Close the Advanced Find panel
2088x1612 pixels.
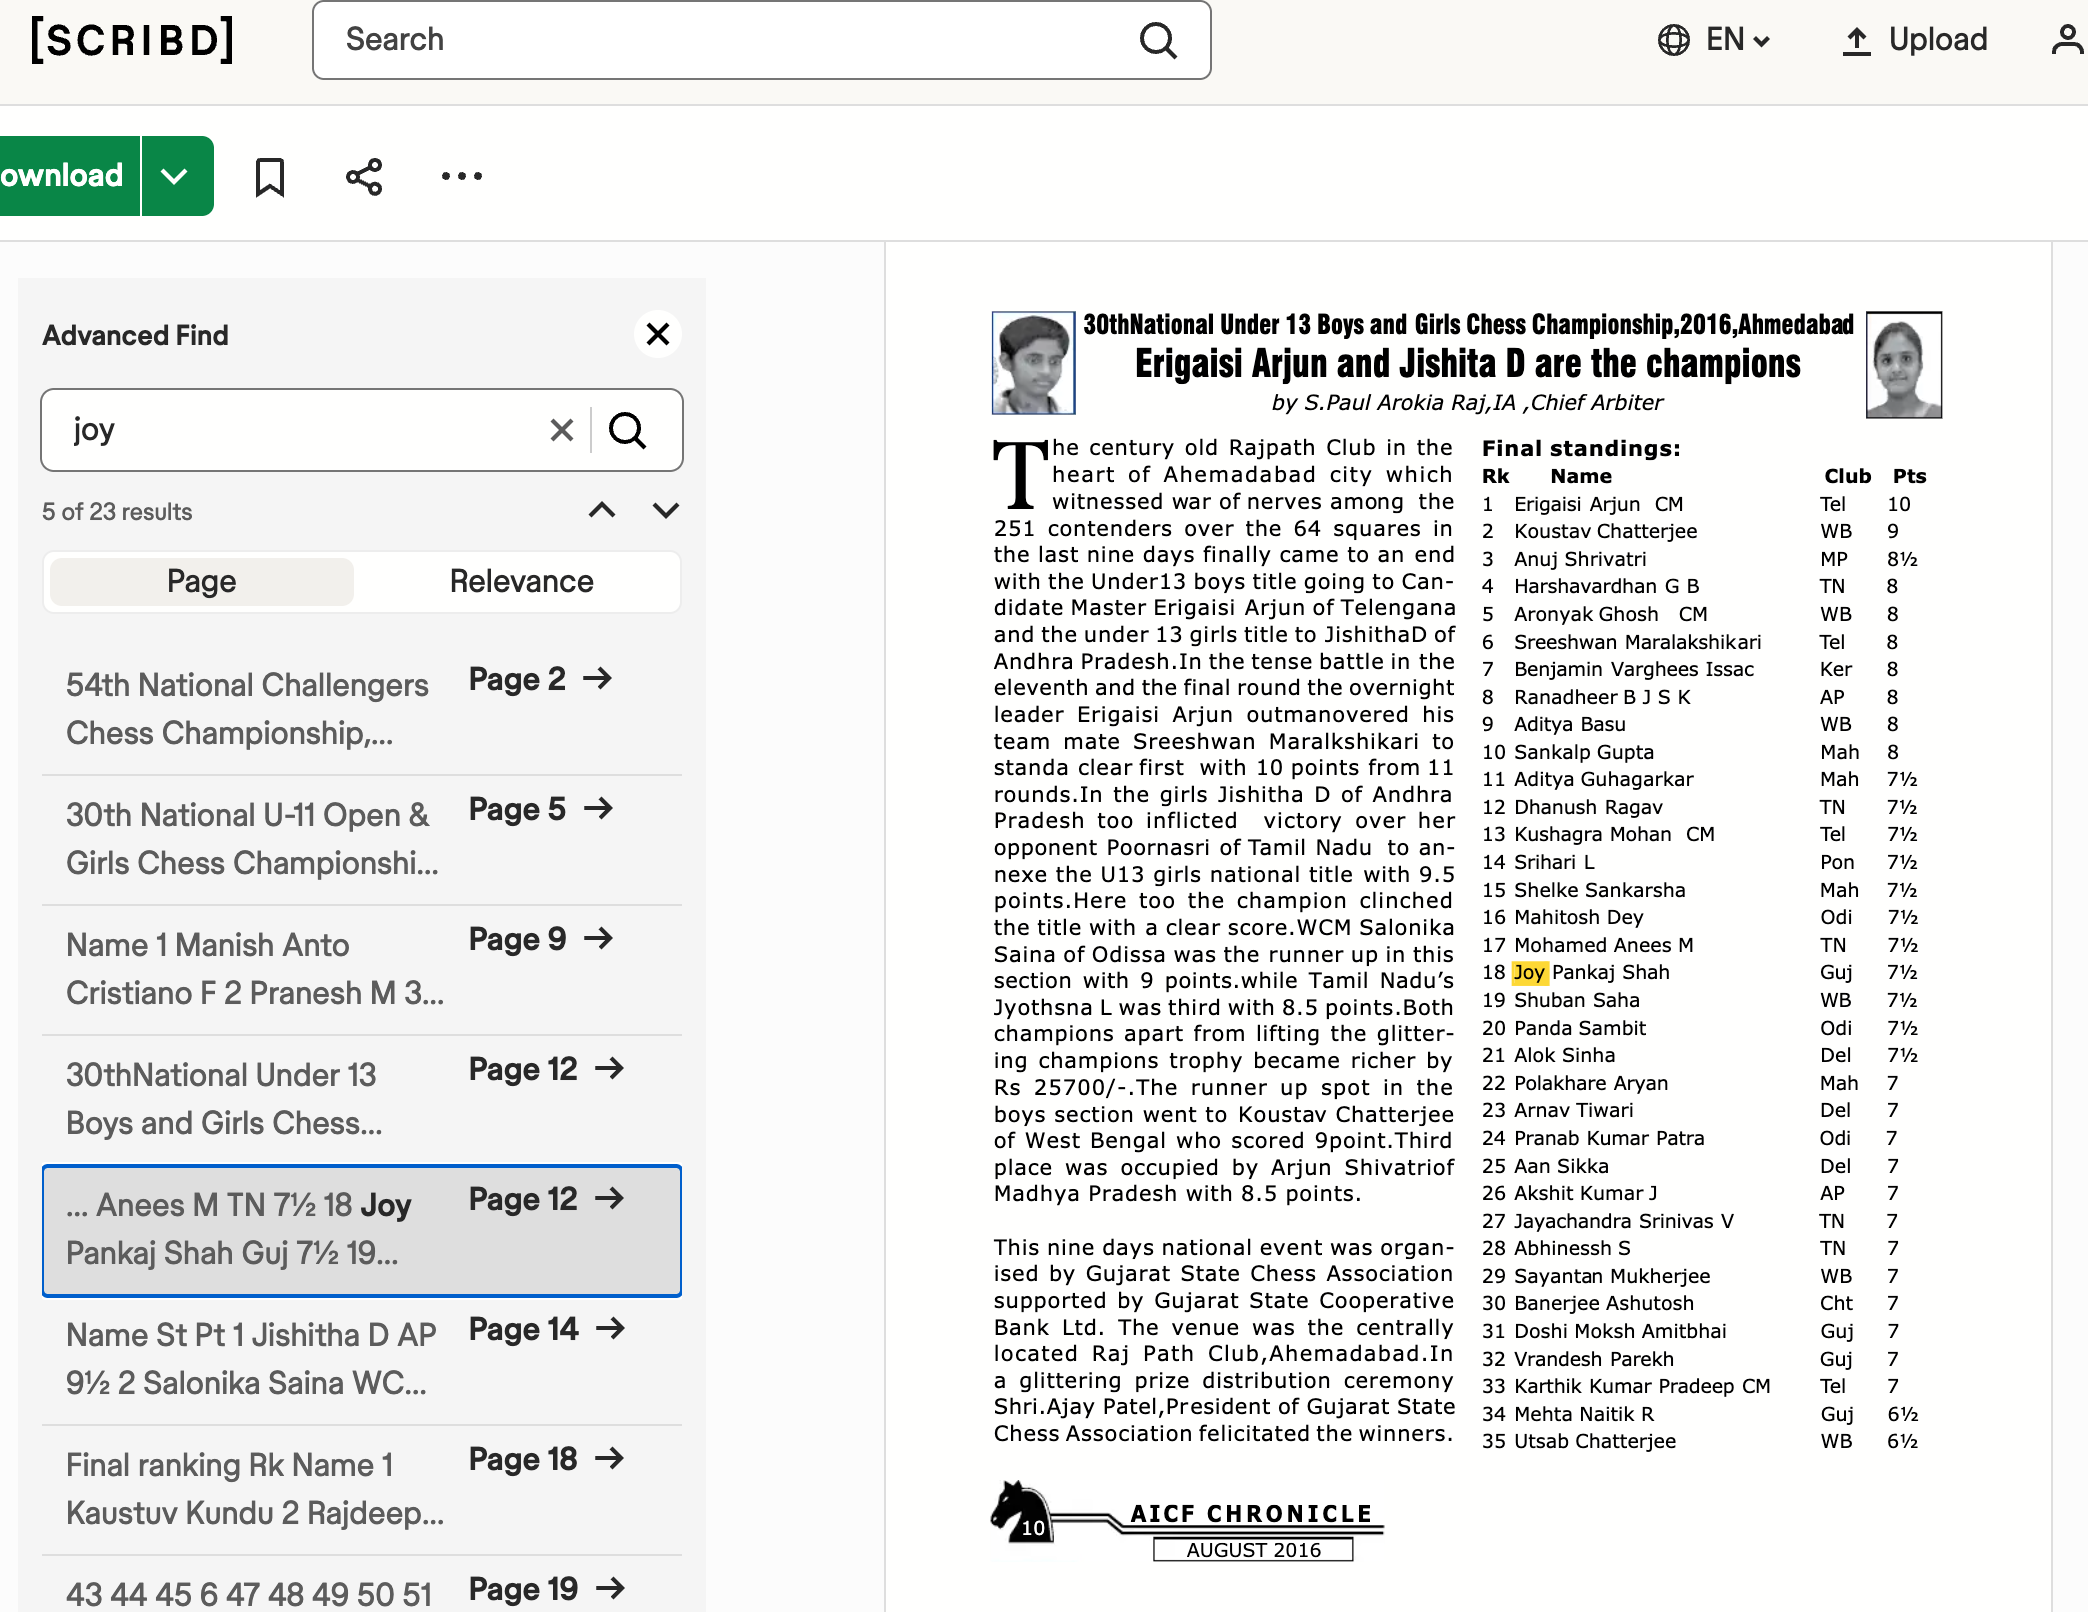[658, 334]
